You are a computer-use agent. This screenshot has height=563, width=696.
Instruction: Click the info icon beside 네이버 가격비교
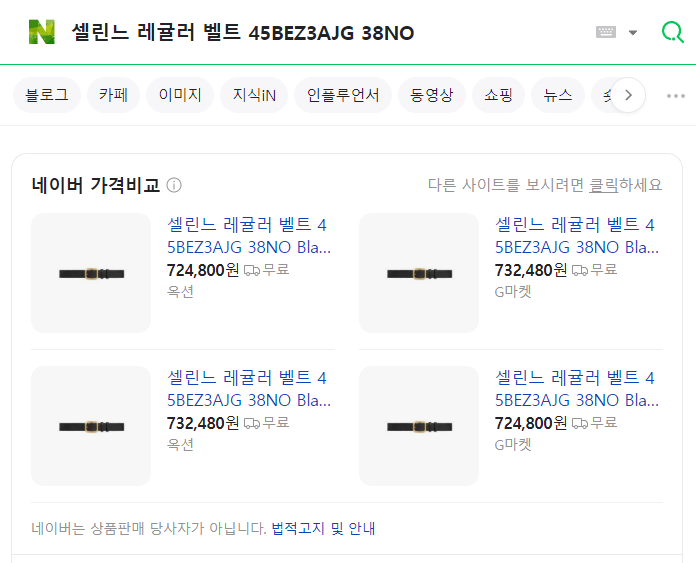tap(174, 185)
